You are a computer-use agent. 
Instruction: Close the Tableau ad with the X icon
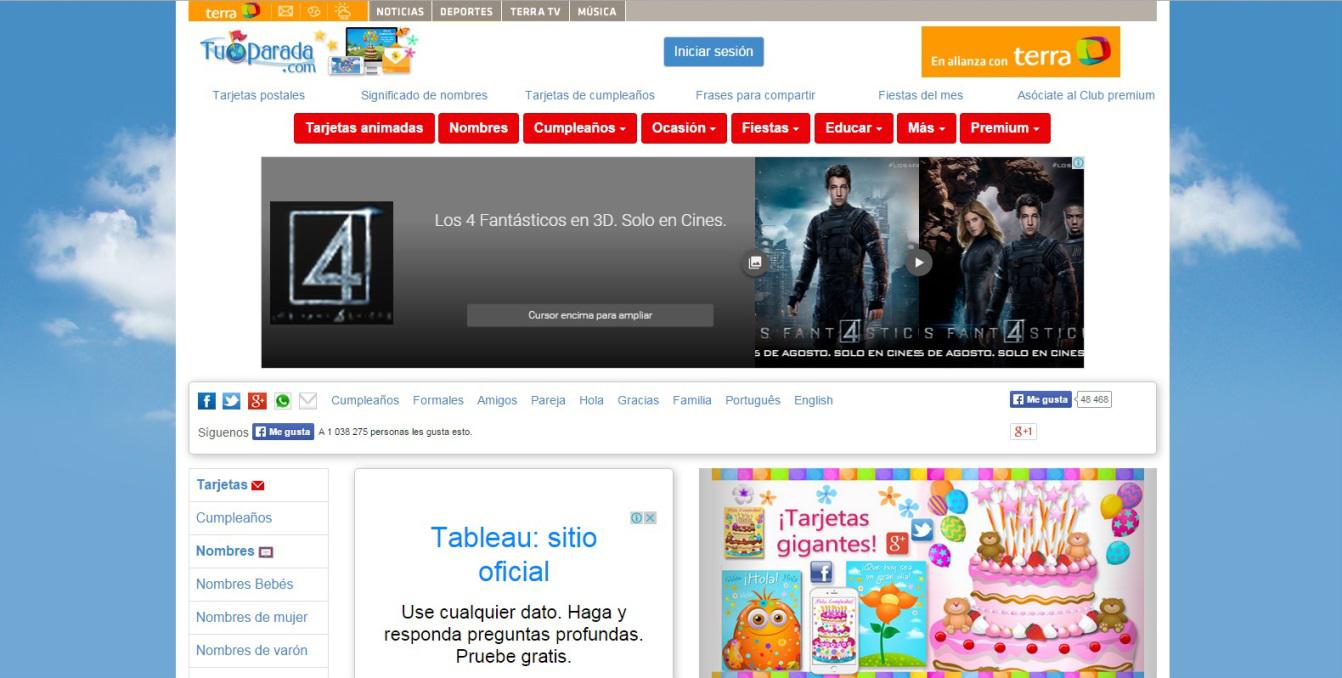pyautogui.click(x=650, y=518)
